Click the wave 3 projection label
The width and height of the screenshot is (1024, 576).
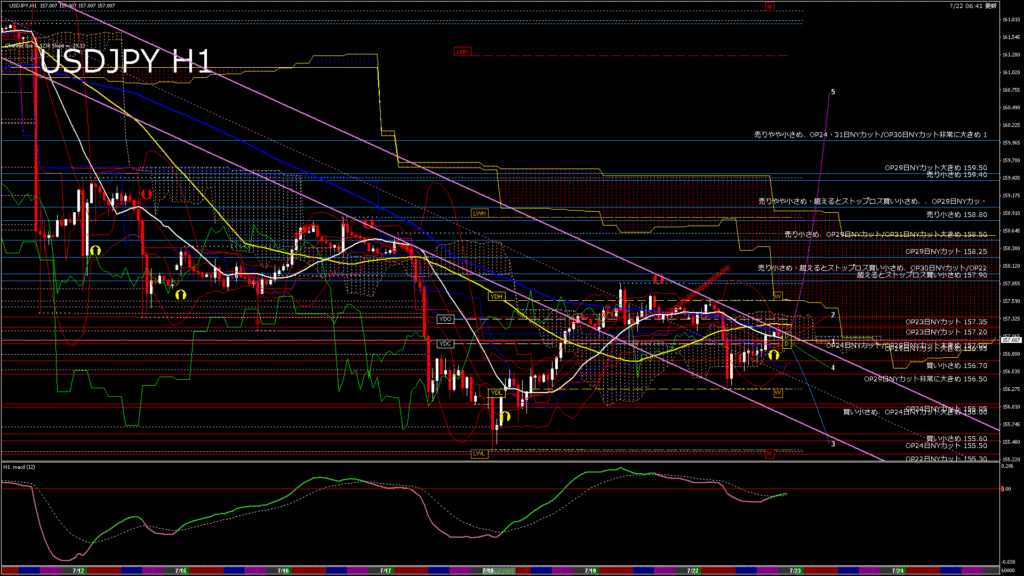click(833, 442)
